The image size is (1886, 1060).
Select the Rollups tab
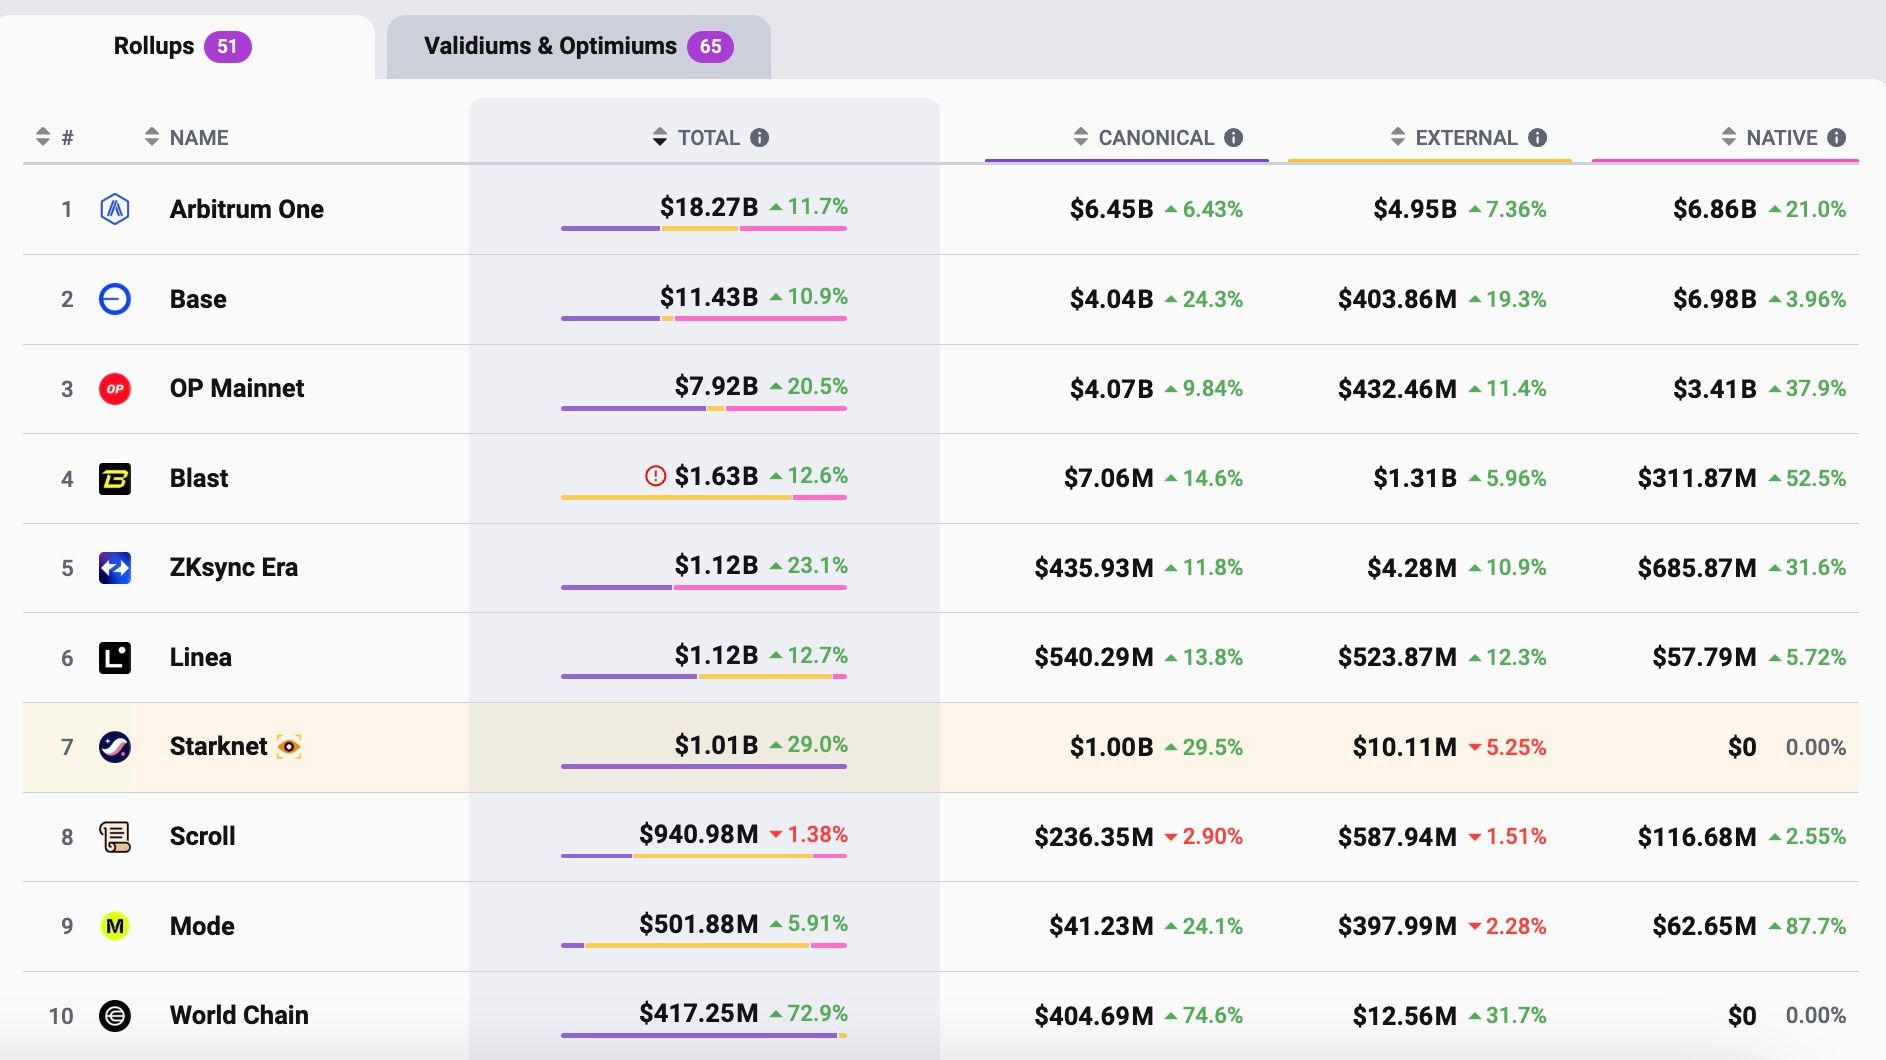(183, 45)
